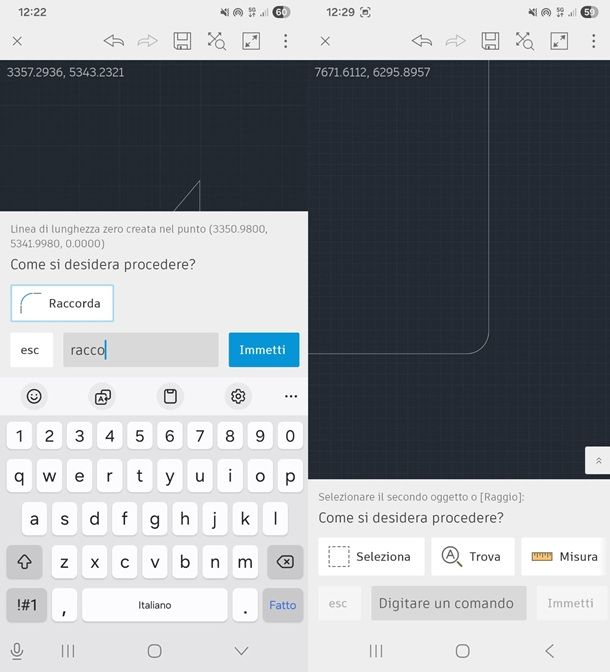Screen dimensions: 610x672
Task: Tap the filleted corner arc in the drawing
Action: [x=482, y=348]
